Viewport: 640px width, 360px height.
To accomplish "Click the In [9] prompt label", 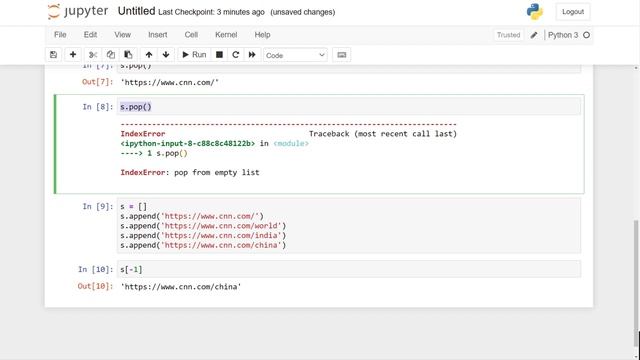I will coord(98,207).
